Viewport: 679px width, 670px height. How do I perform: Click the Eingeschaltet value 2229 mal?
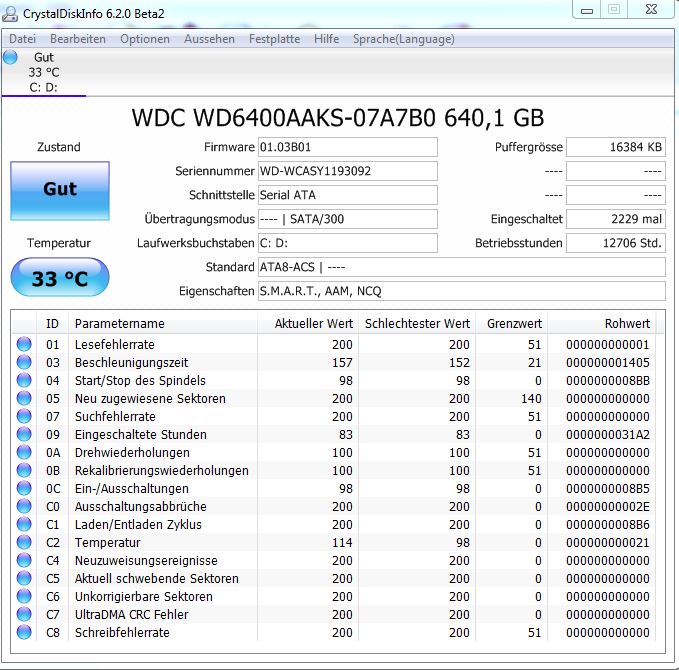click(x=616, y=219)
